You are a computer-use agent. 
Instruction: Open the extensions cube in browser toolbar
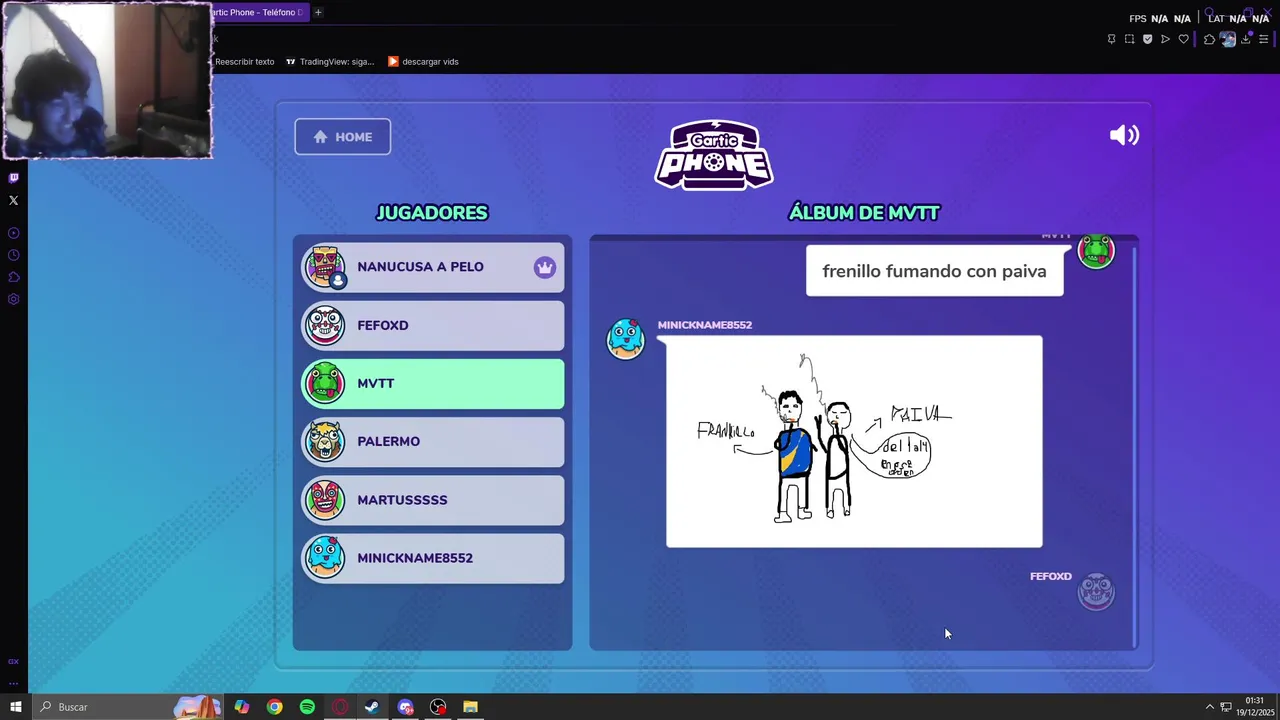click(1209, 39)
